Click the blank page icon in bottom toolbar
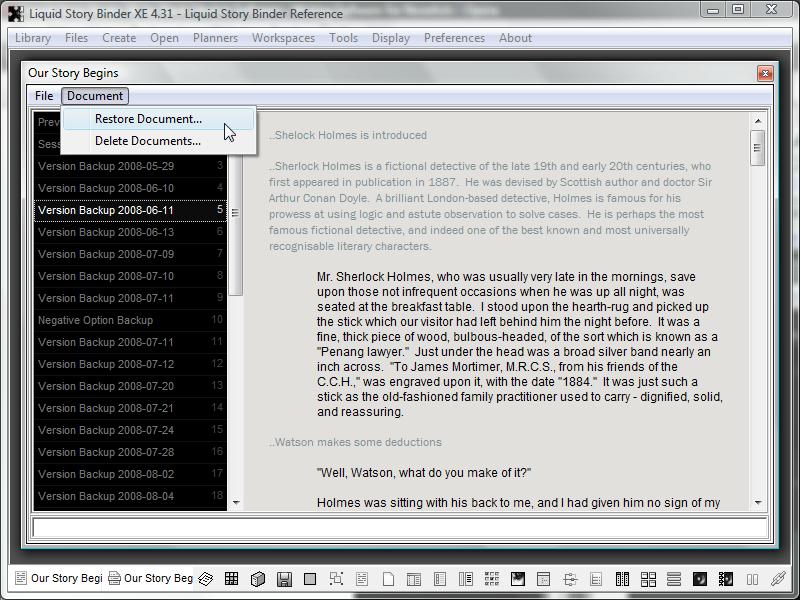800x600 pixels. pos(388,579)
